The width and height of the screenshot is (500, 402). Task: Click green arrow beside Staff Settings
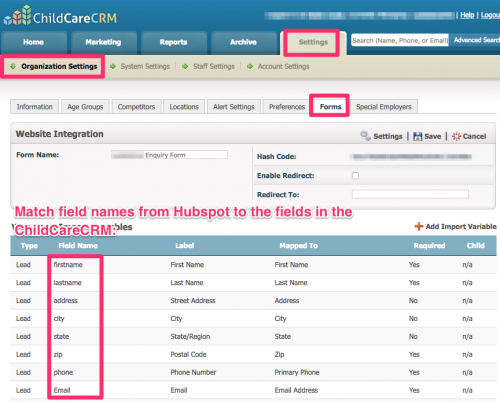(x=185, y=66)
